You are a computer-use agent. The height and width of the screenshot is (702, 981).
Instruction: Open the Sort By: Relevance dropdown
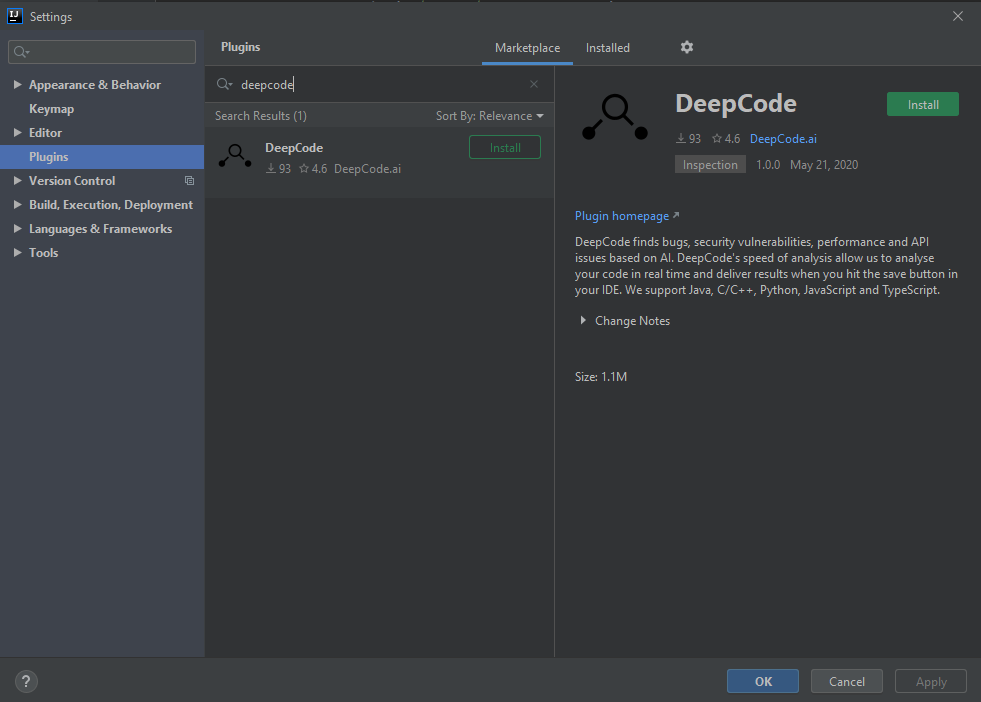(x=490, y=116)
